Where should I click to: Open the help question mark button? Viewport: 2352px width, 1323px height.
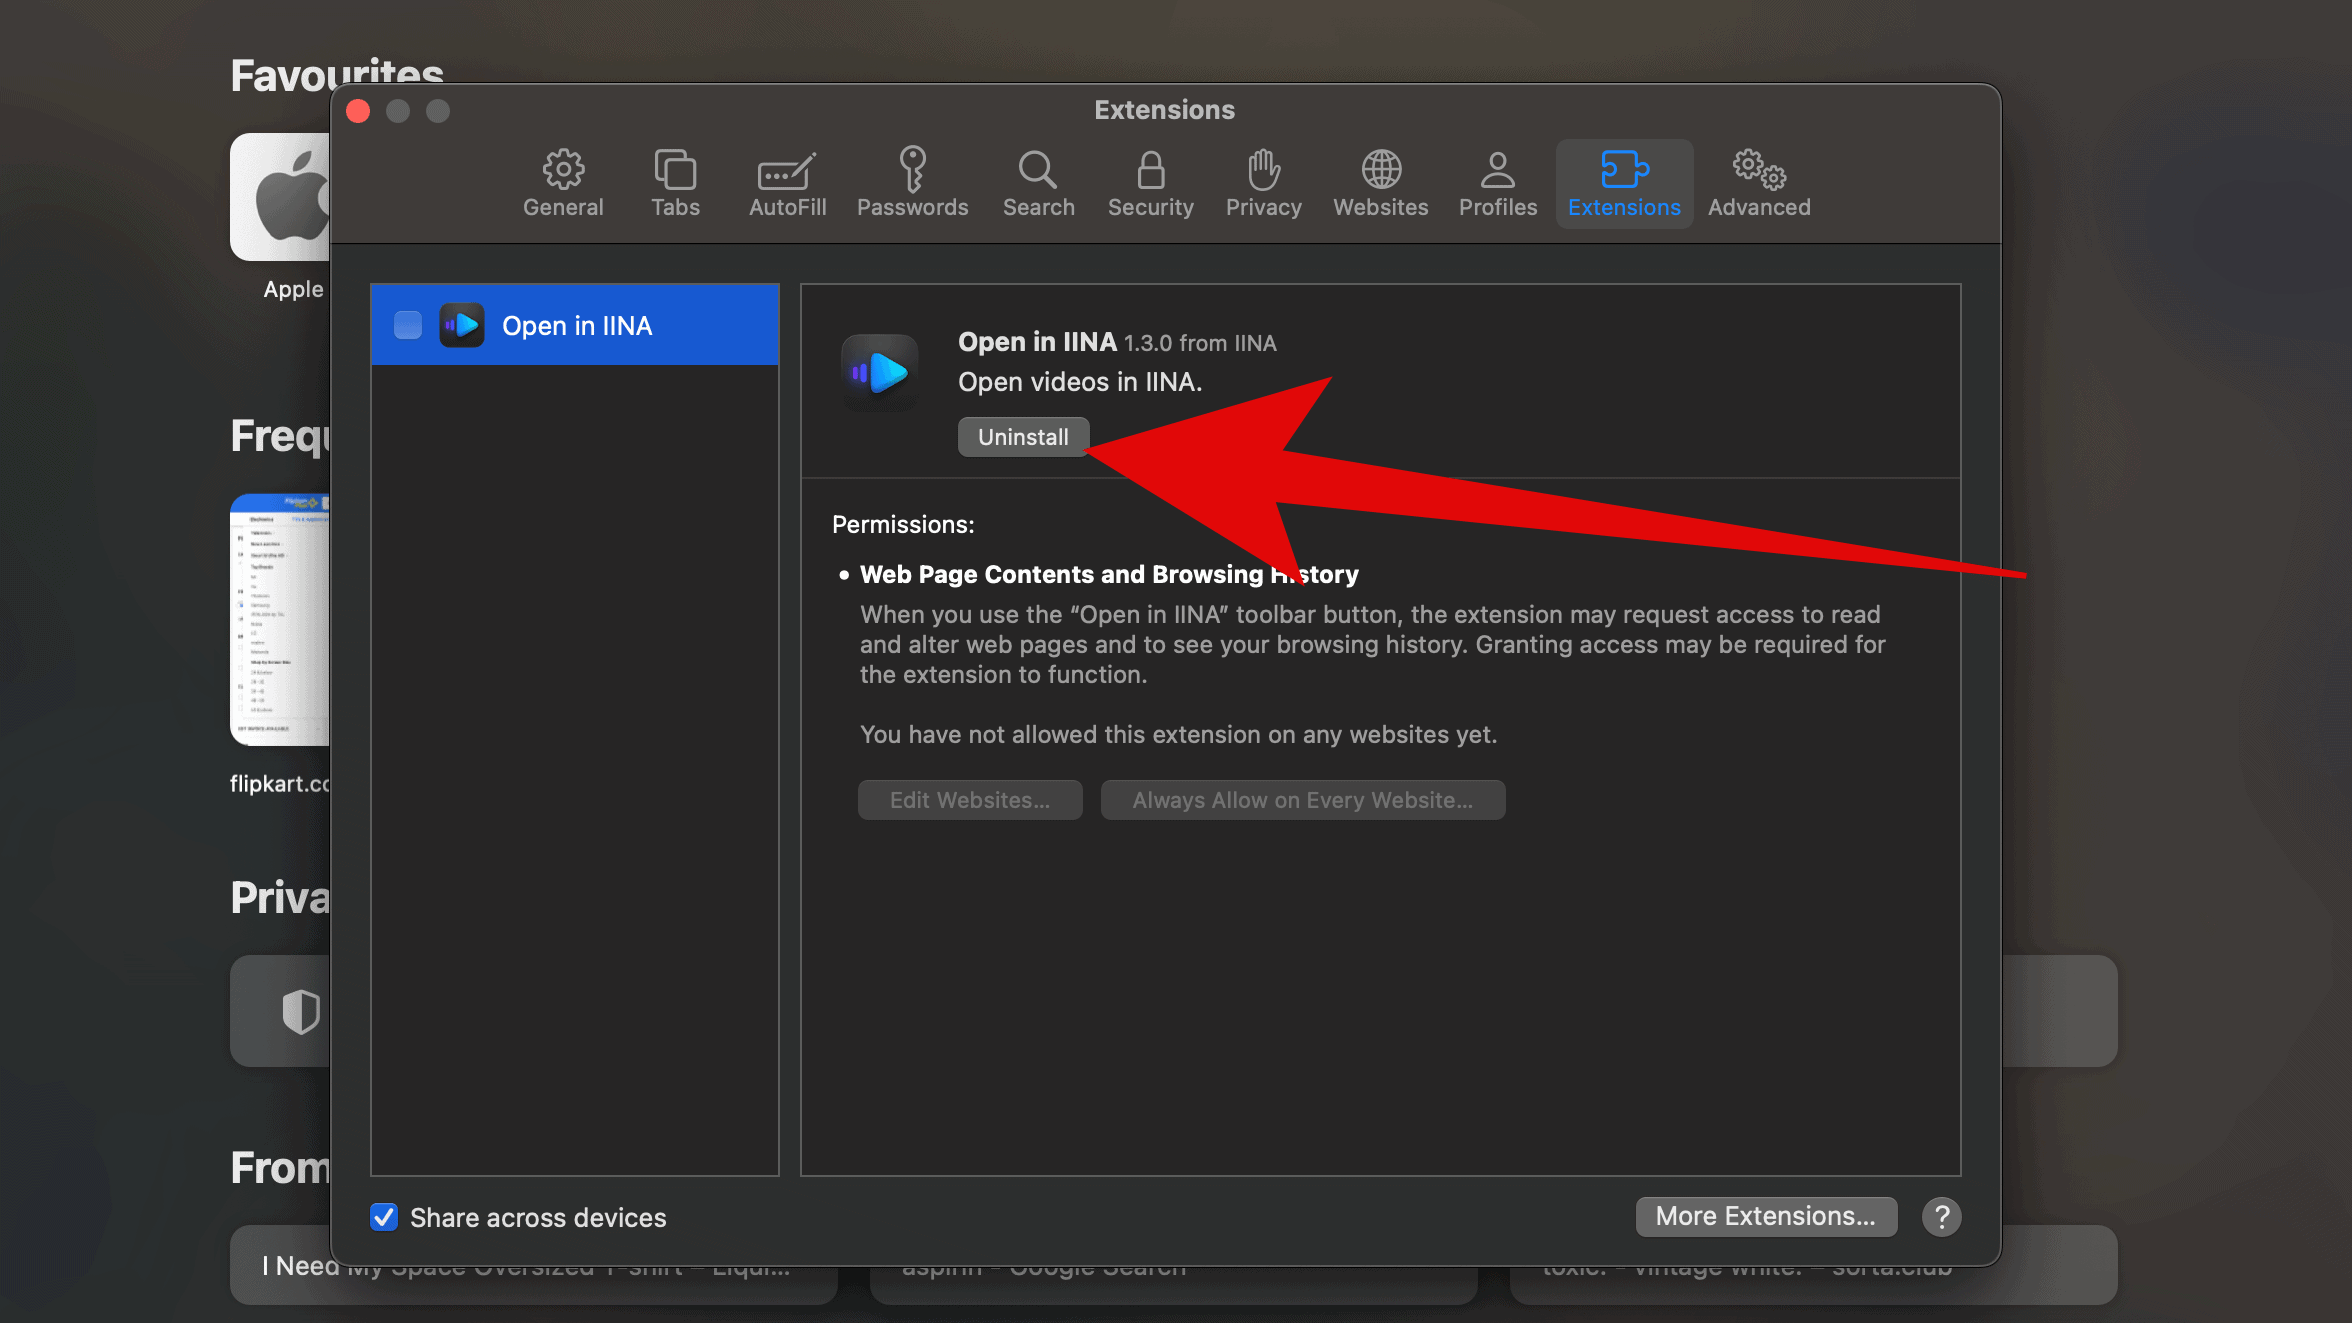[1941, 1217]
